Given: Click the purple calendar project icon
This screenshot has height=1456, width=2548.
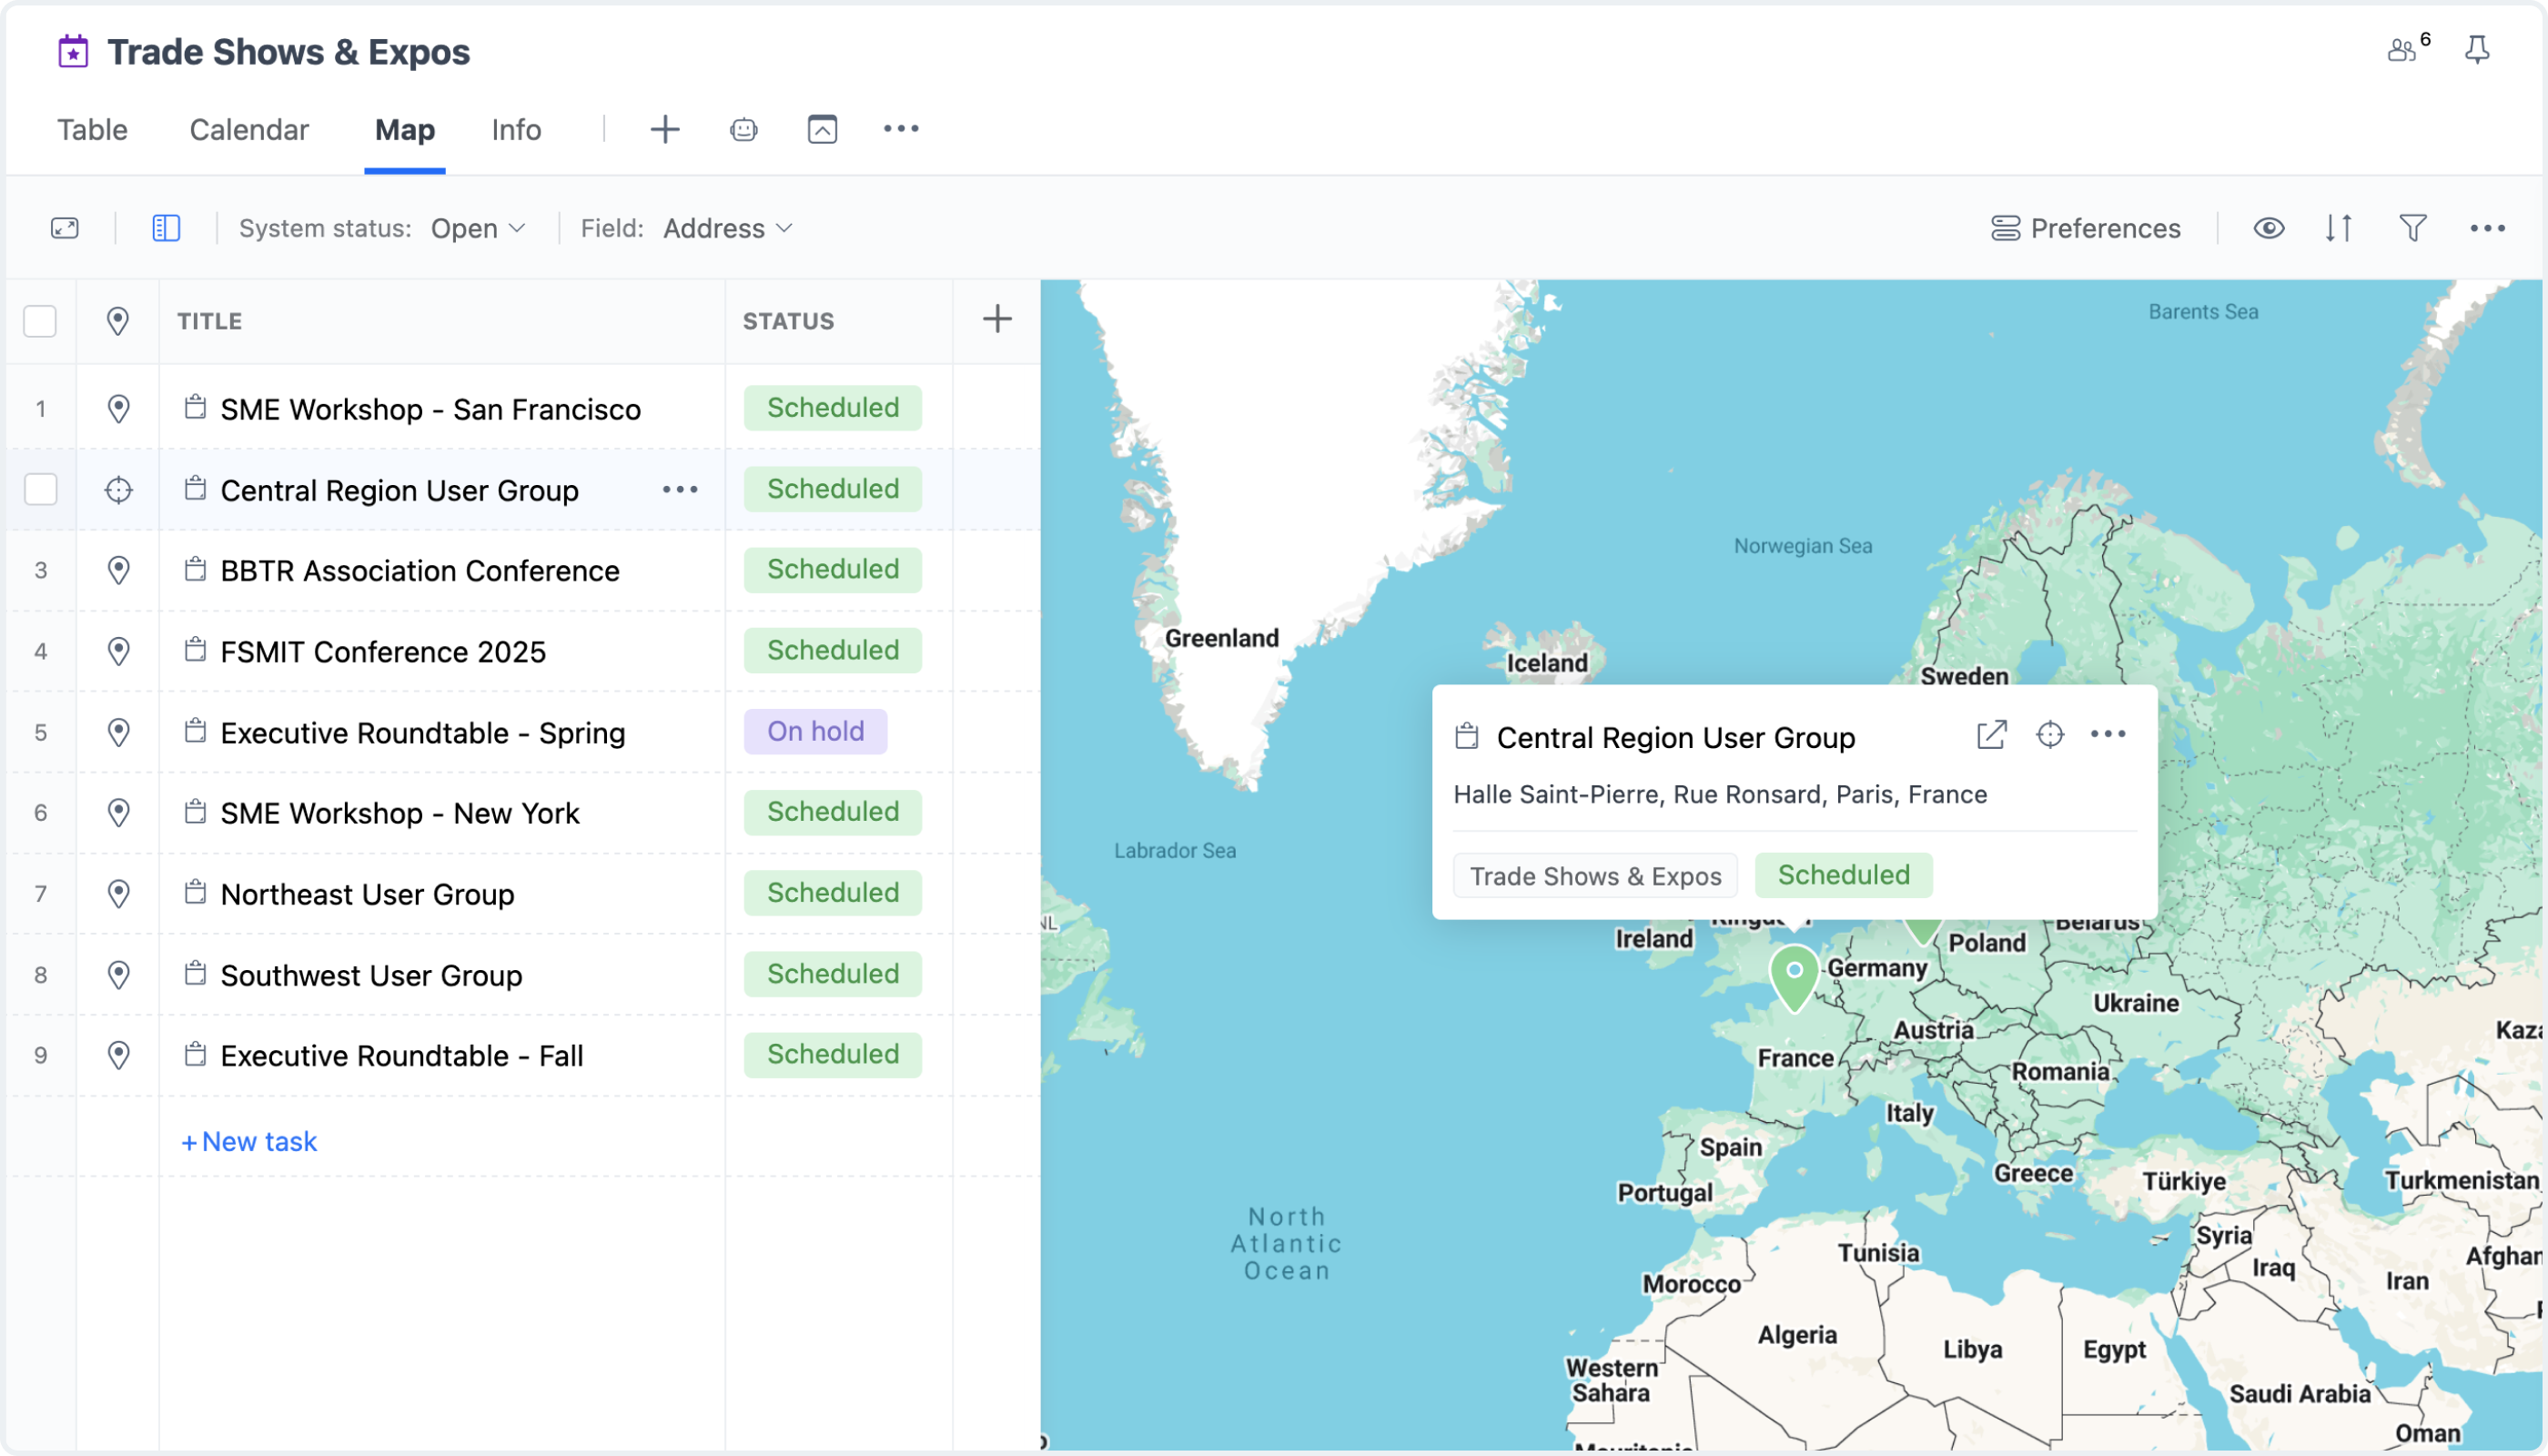Looking at the screenshot, I should click(x=73, y=51).
